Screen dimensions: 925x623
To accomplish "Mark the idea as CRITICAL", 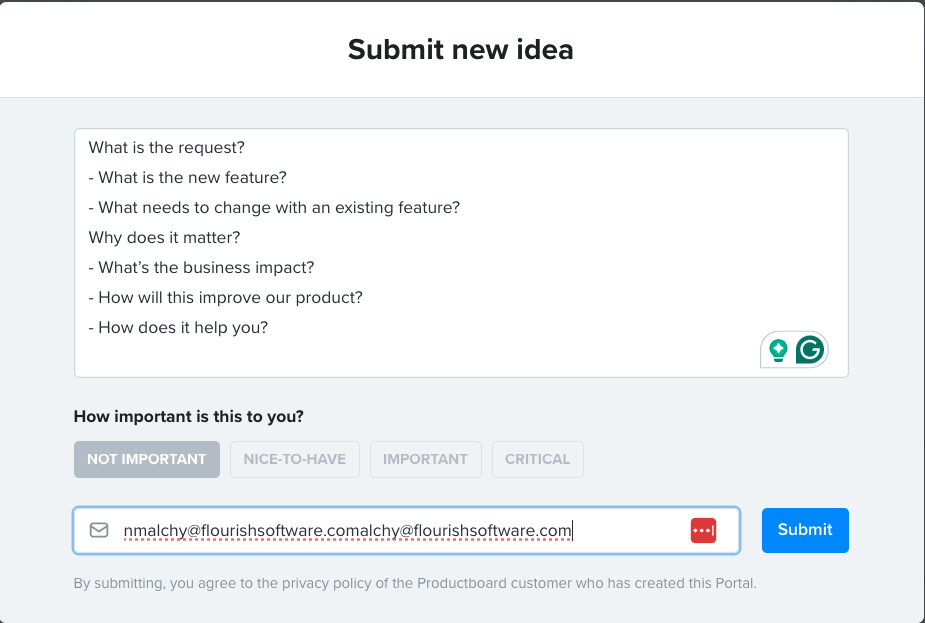I will click(537, 459).
